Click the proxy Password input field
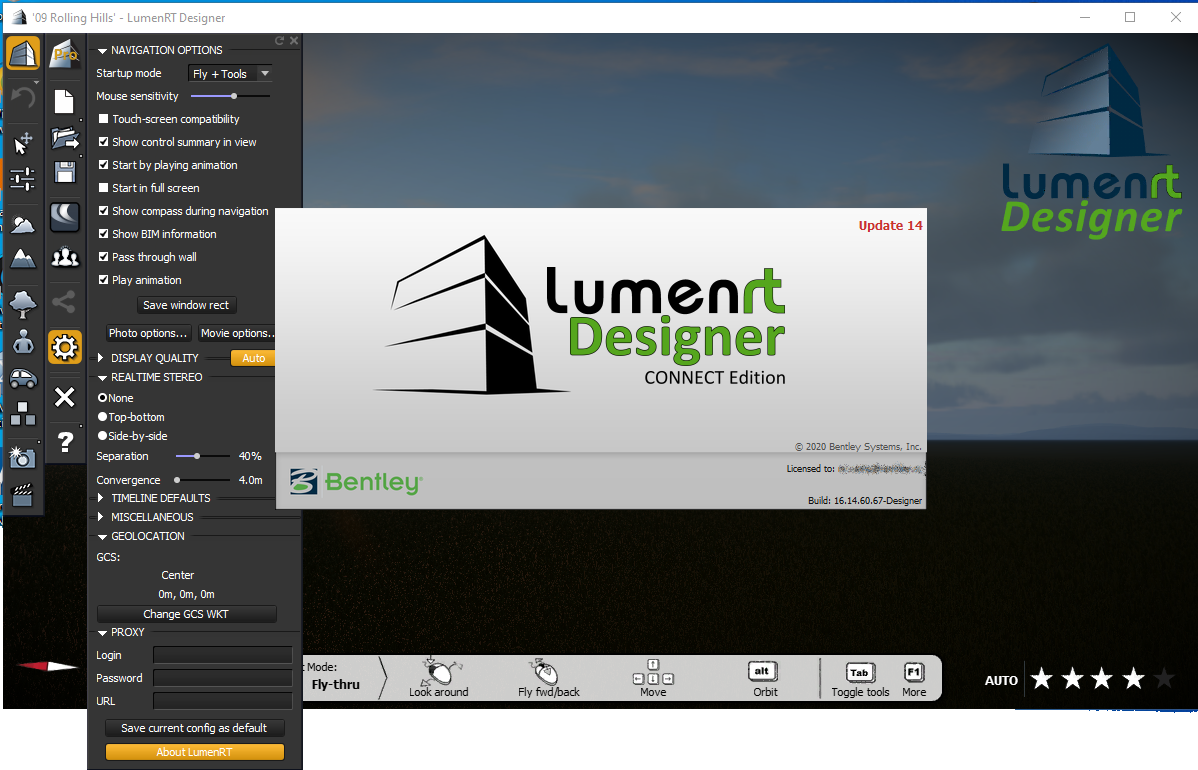1198x770 pixels. click(x=222, y=678)
